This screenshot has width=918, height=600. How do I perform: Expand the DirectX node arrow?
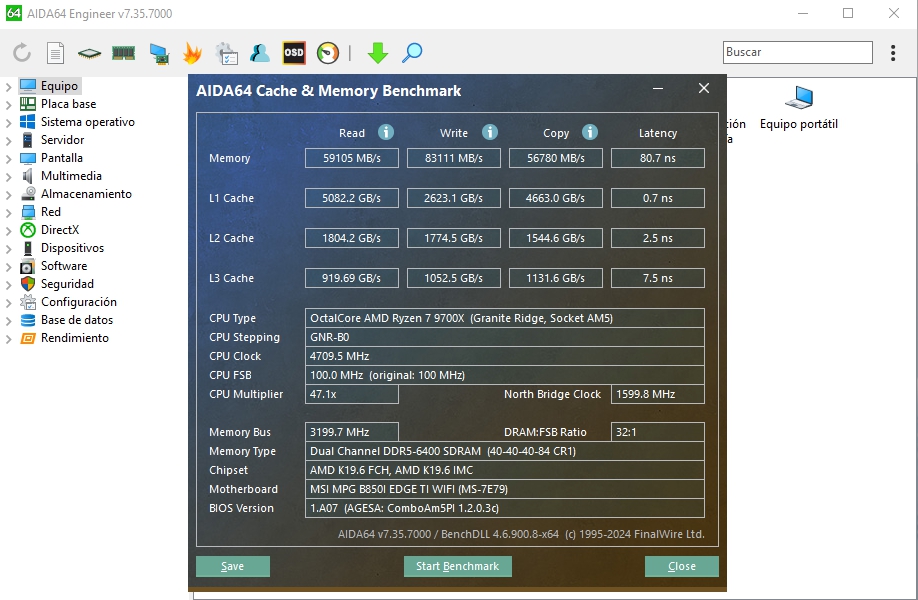pyautogui.click(x=8, y=231)
